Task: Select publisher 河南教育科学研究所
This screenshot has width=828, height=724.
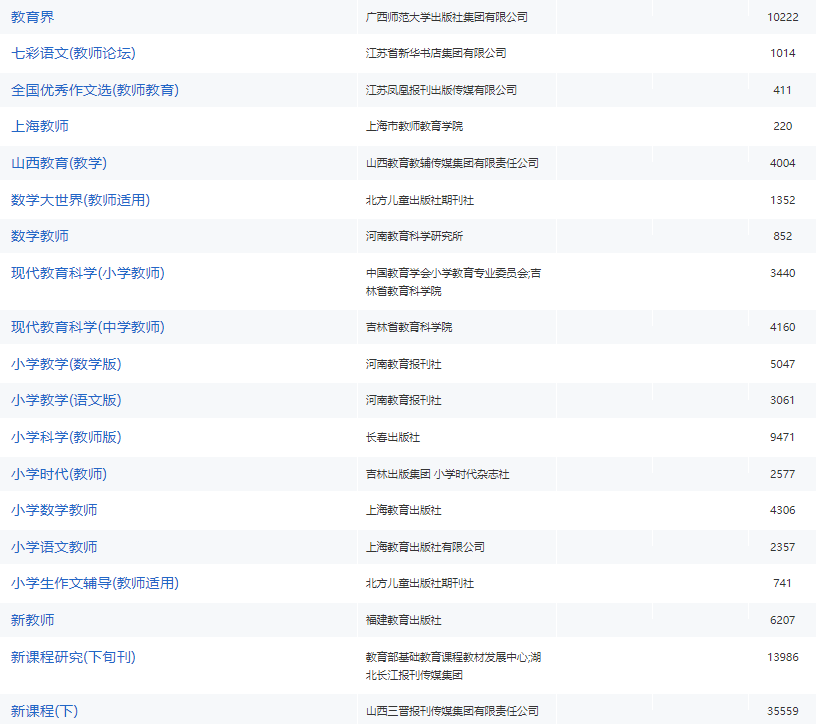Action: tap(415, 236)
